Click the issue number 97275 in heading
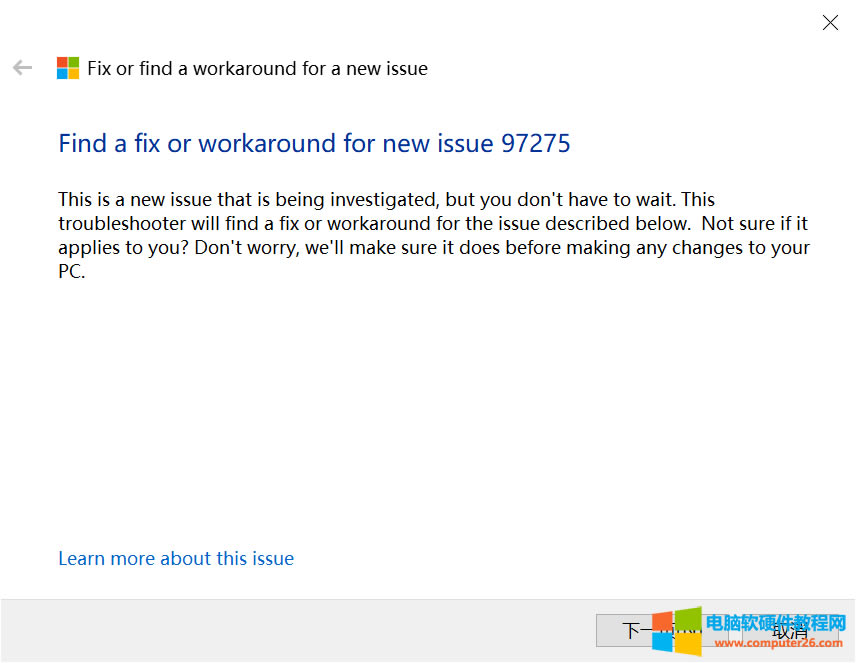This screenshot has height=663, width=856. click(x=537, y=144)
